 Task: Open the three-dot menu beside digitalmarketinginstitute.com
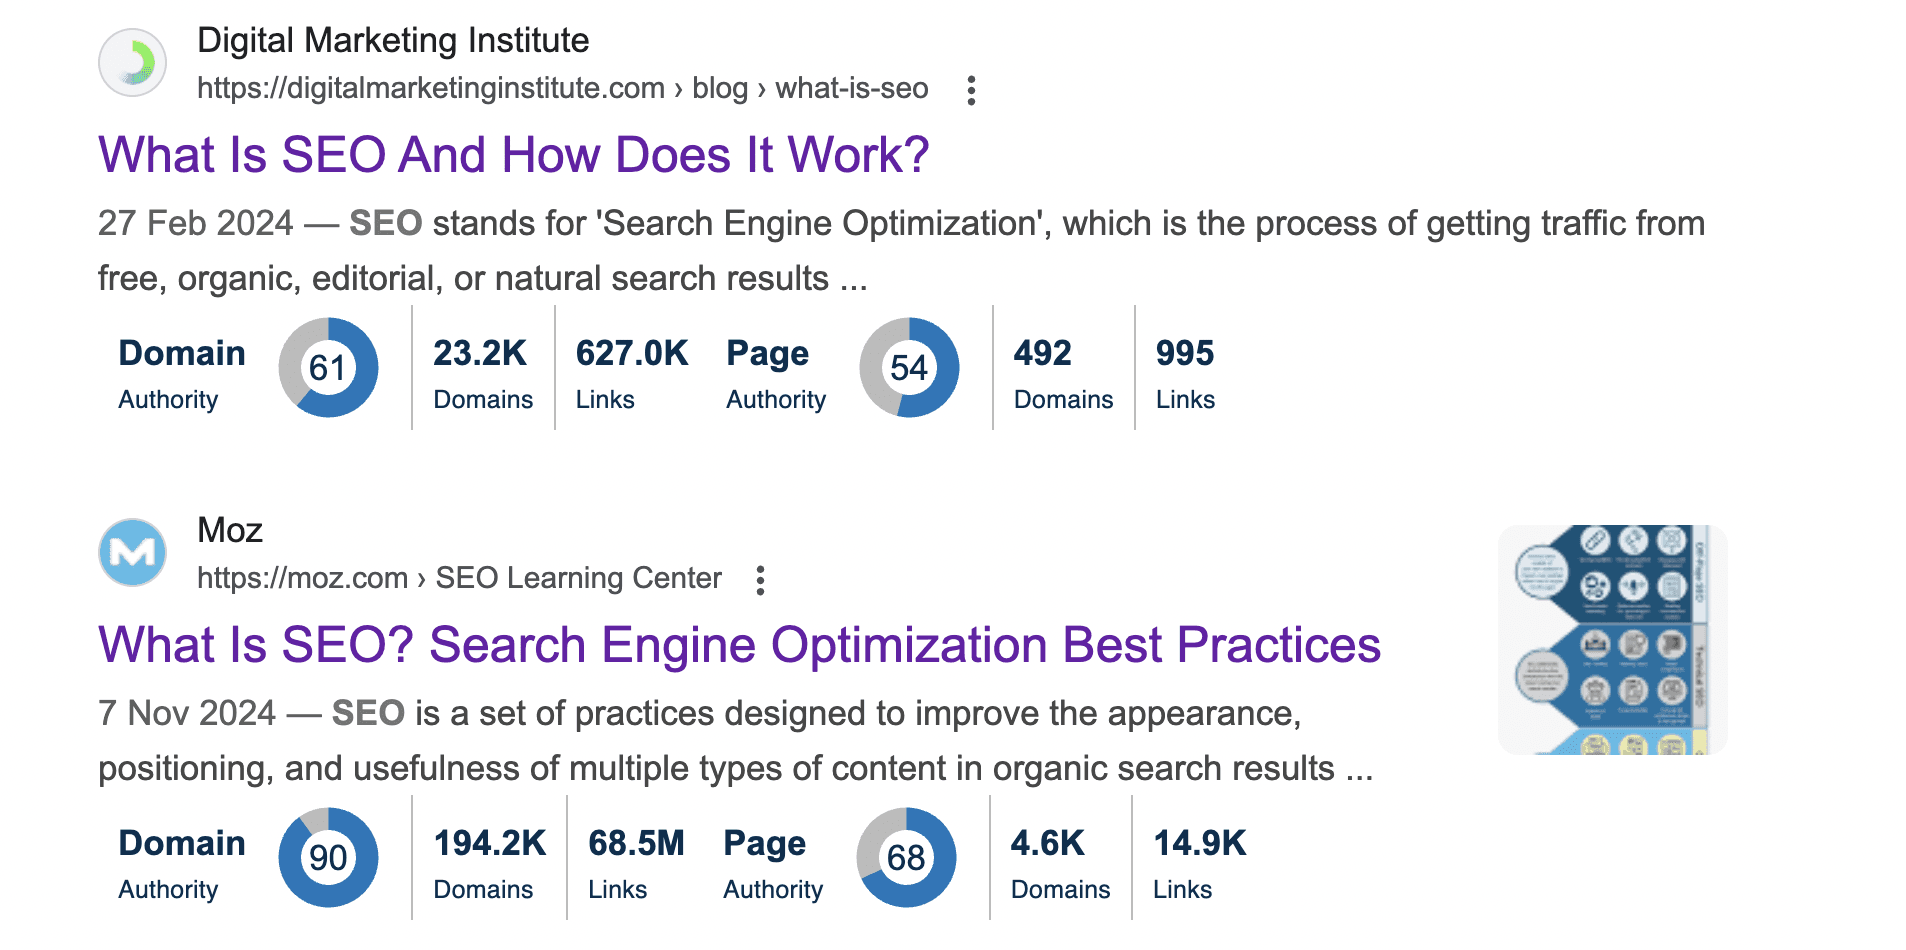tap(970, 89)
